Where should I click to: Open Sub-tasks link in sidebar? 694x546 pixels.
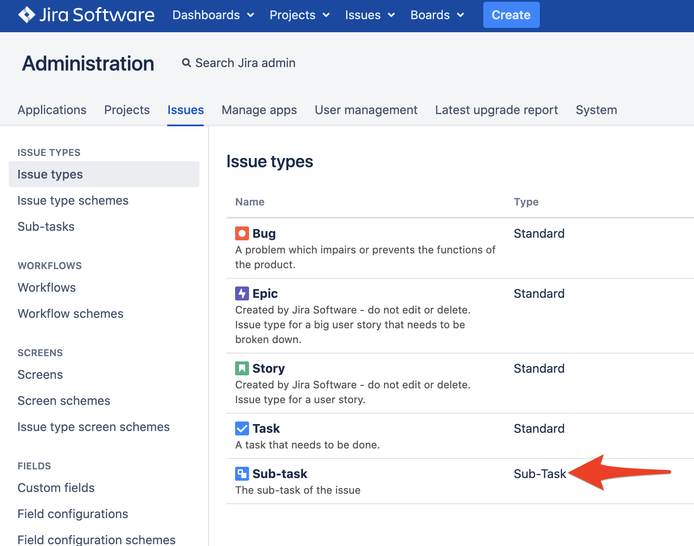click(46, 227)
